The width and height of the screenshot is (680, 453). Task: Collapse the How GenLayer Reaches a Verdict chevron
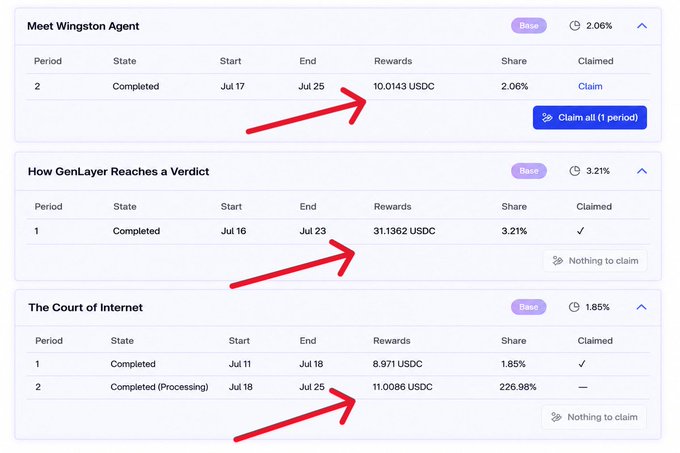coord(642,171)
